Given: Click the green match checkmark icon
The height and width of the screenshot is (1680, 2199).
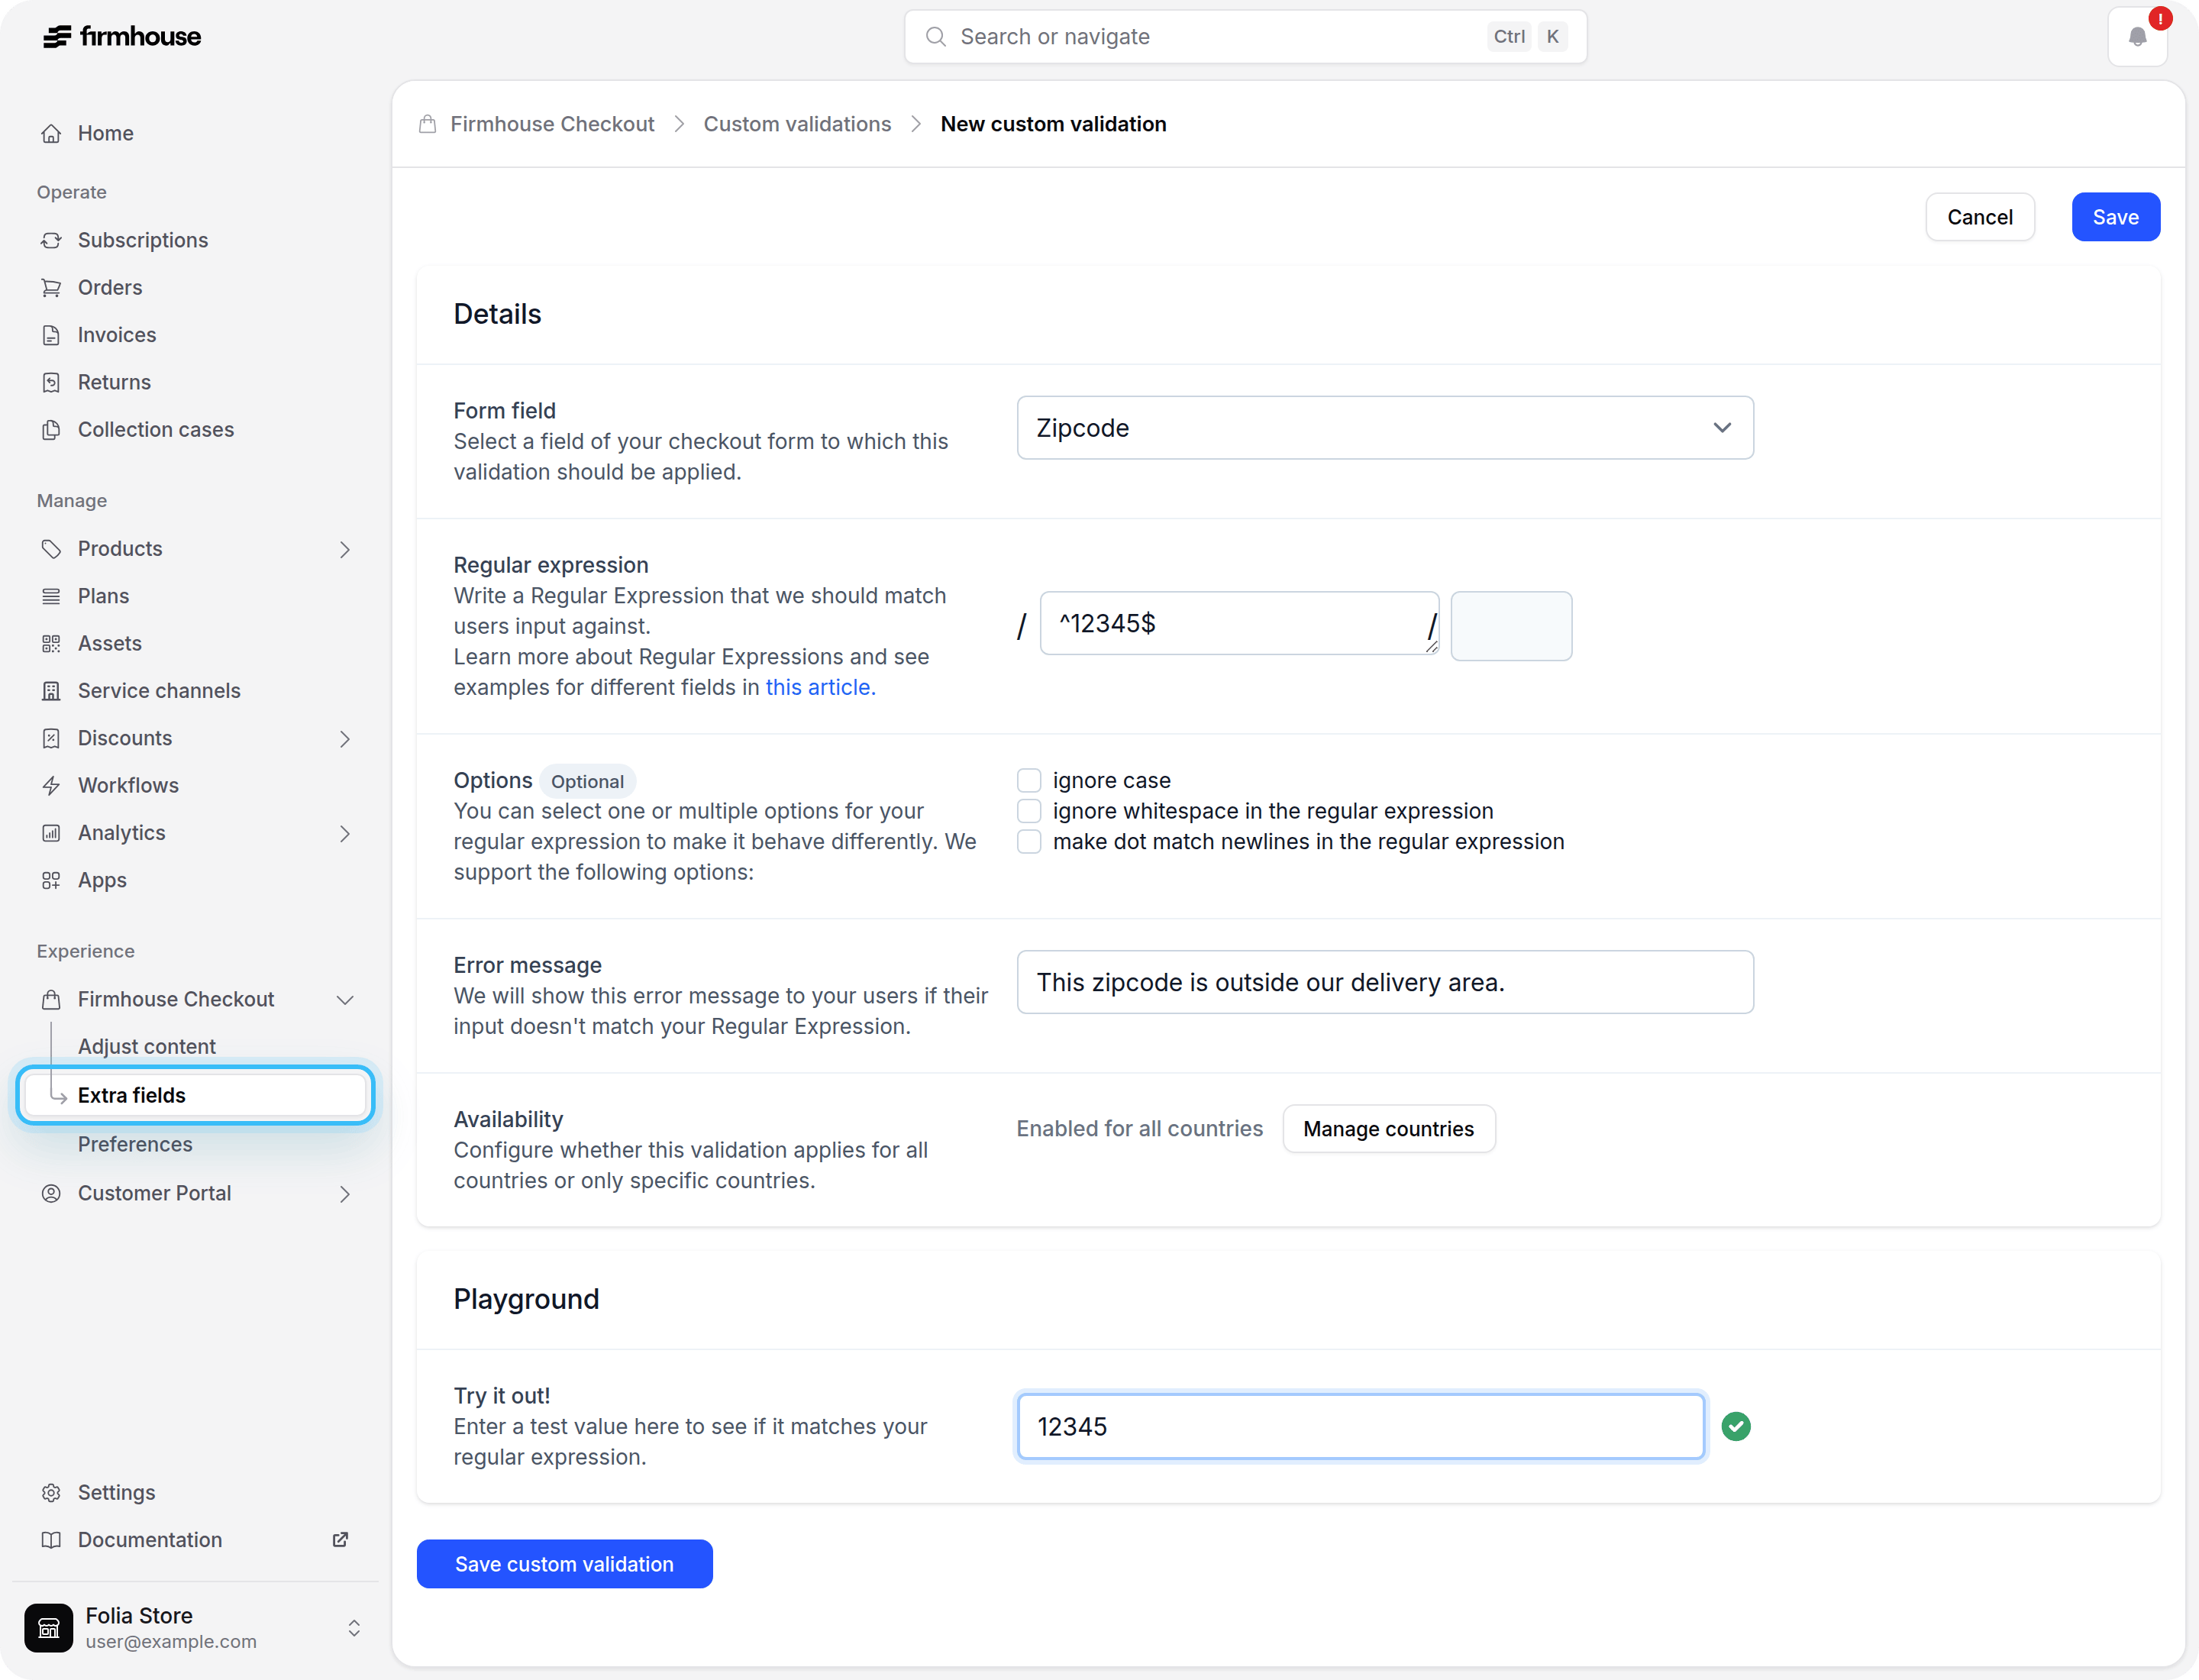Looking at the screenshot, I should click(1736, 1427).
